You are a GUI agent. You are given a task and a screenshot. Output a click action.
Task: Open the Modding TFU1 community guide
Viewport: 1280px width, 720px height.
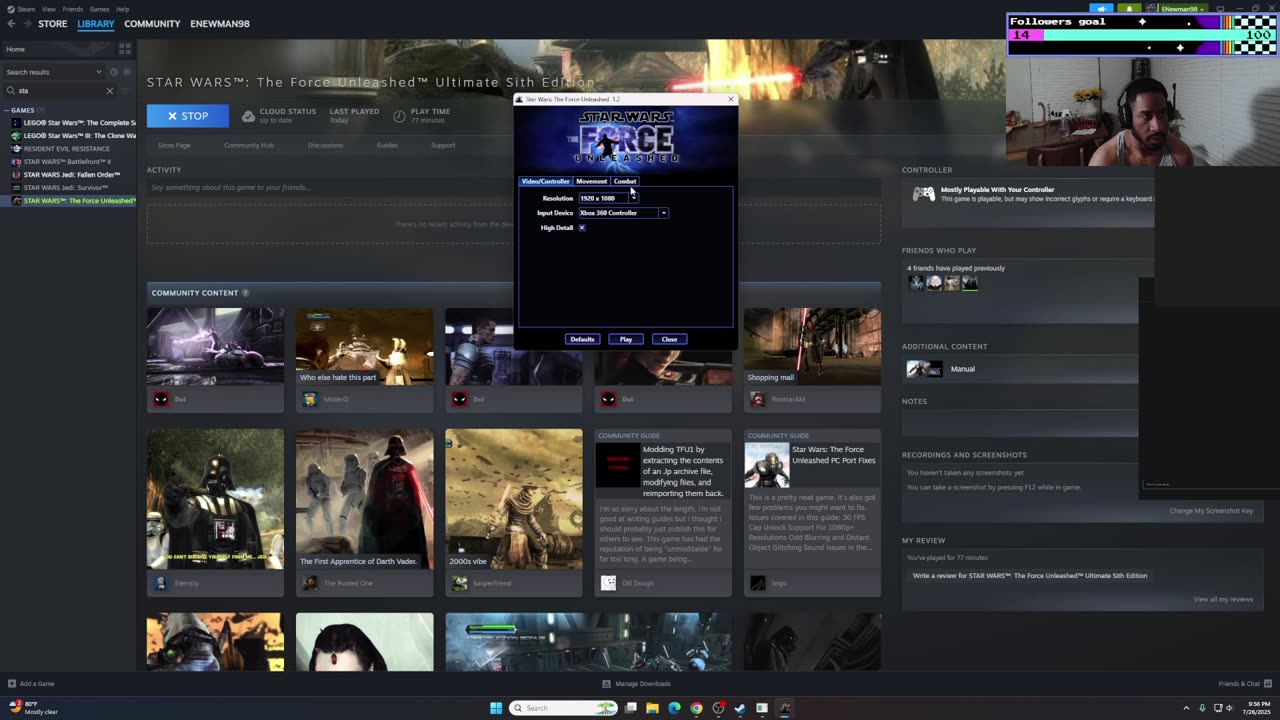coord(663,497)
